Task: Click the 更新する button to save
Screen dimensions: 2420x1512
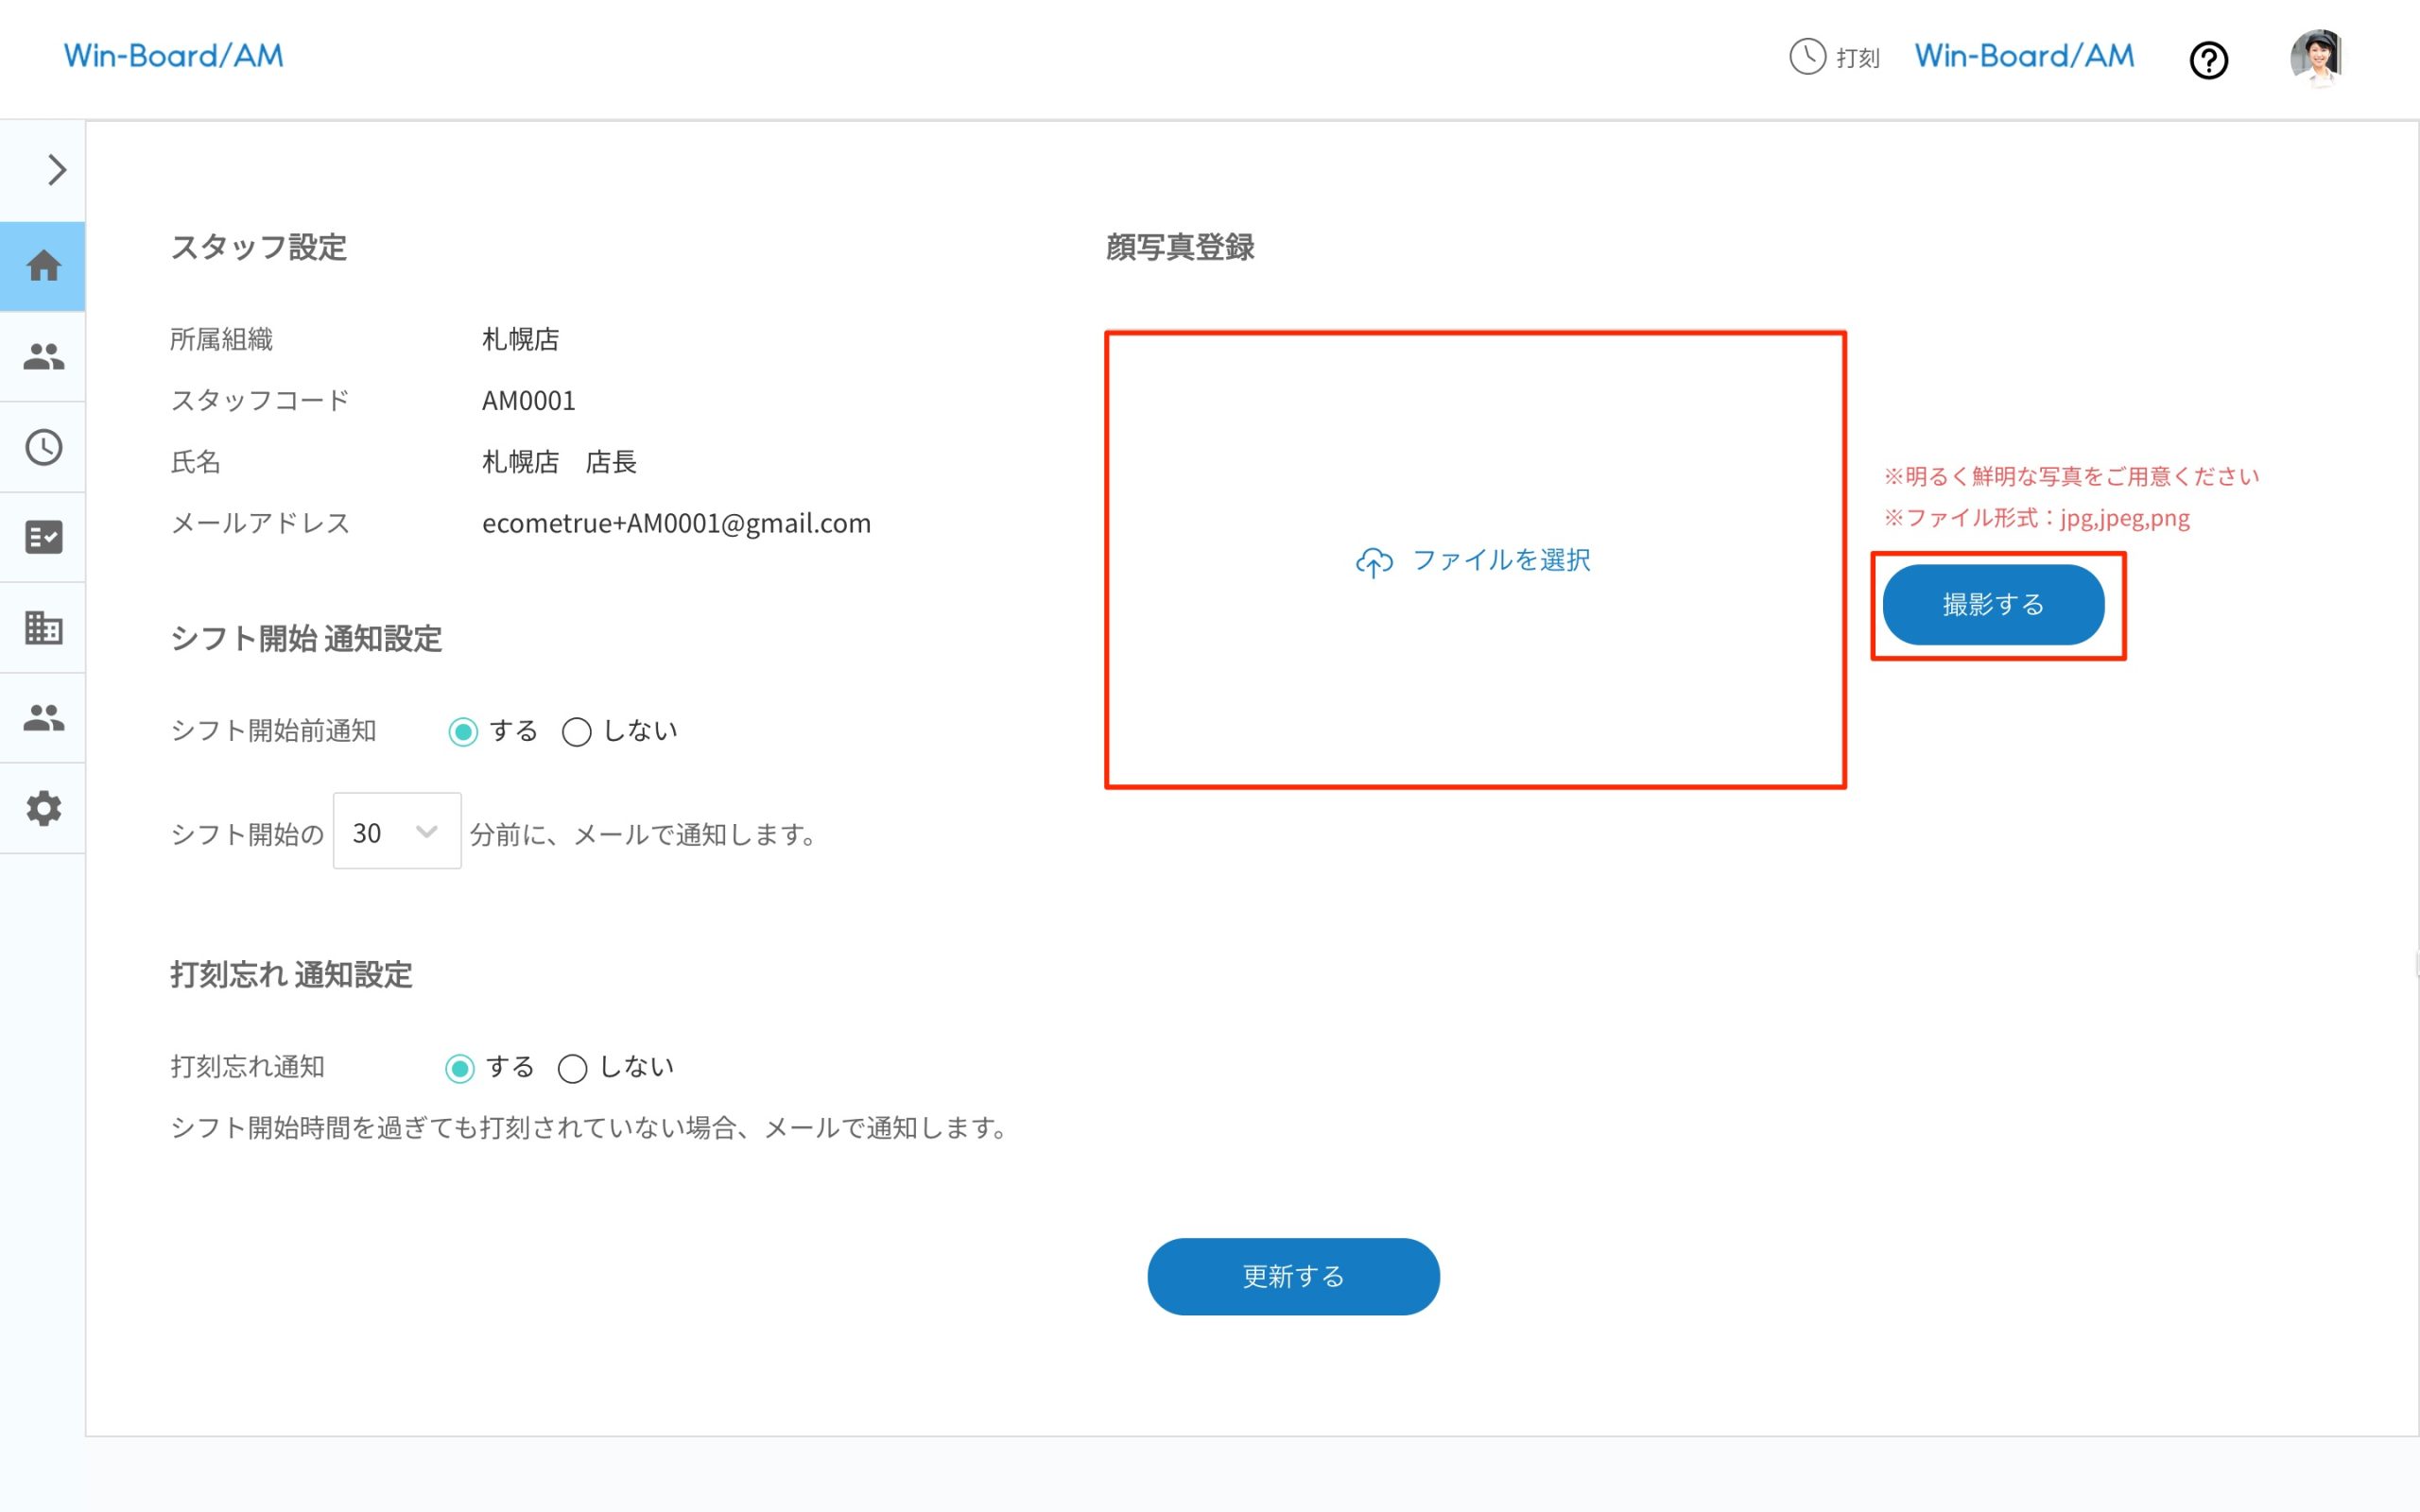Action: pyautogui.click(x=1293, y=1276)
